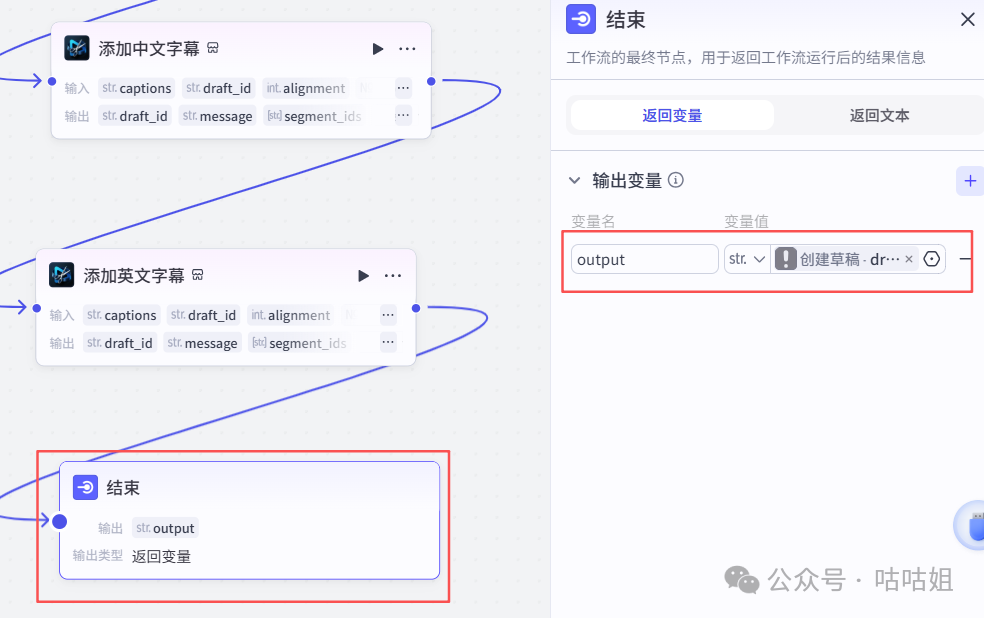Click the ellipsis icon on 添加中文字幕 output row

point(403,115)
